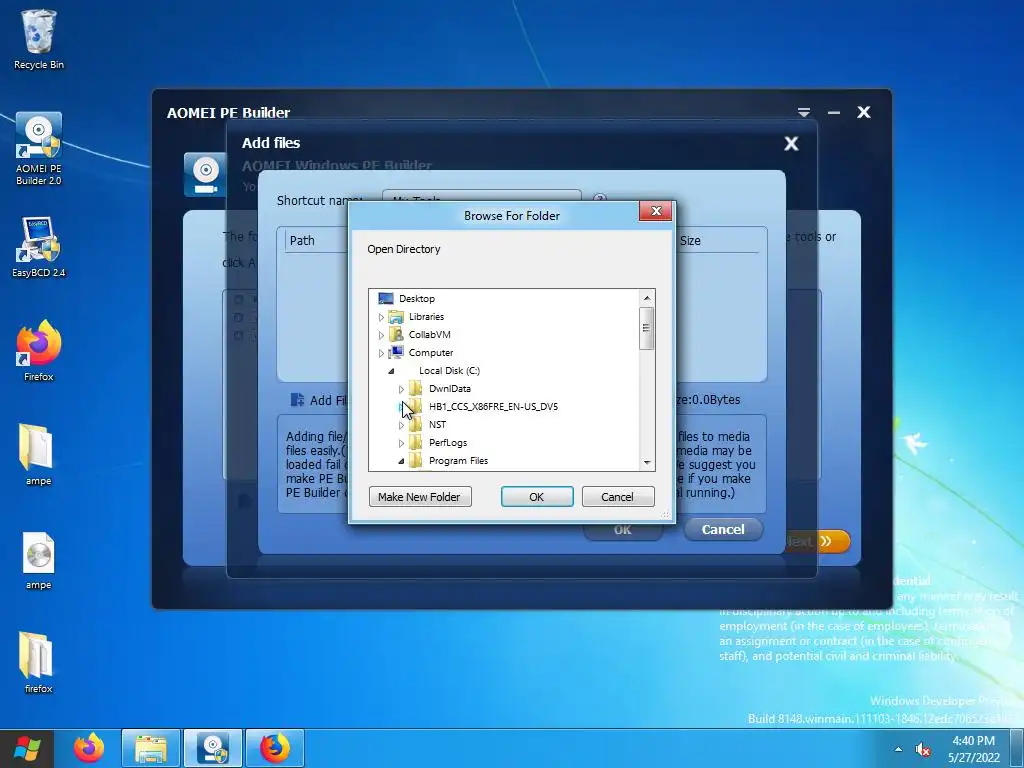Click the clock showing 4:40 PM
Screen dimensions: 1024x768
(974, 749)
